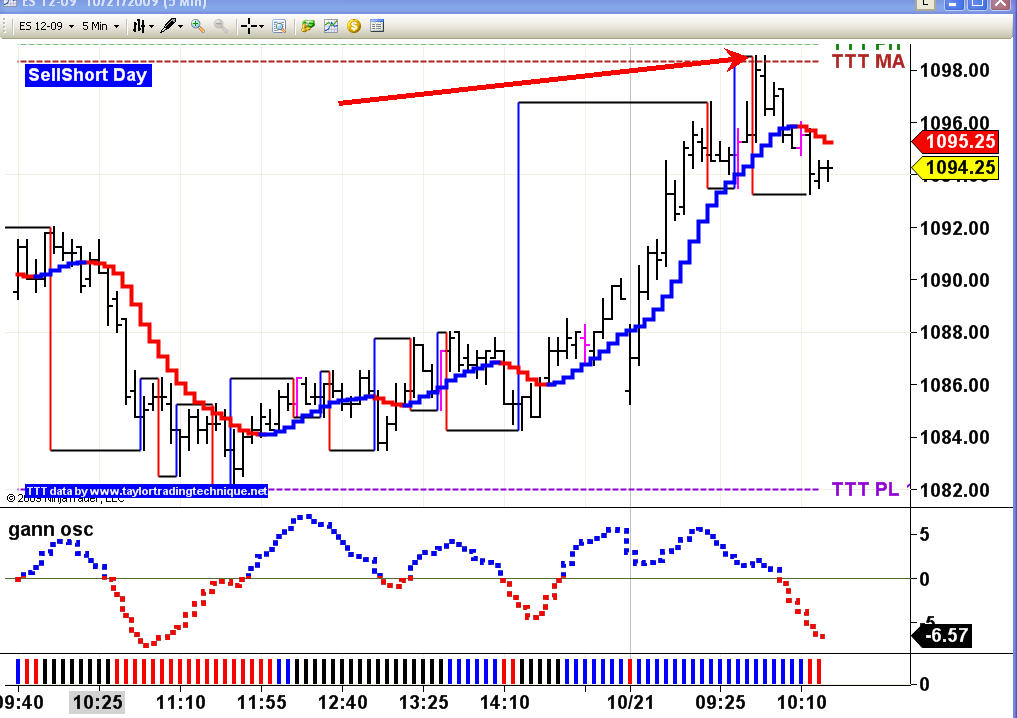Screen dimensions: 1017x718
Task: Click the 1098.00 price axis label
Action: [x=955, y=70]
